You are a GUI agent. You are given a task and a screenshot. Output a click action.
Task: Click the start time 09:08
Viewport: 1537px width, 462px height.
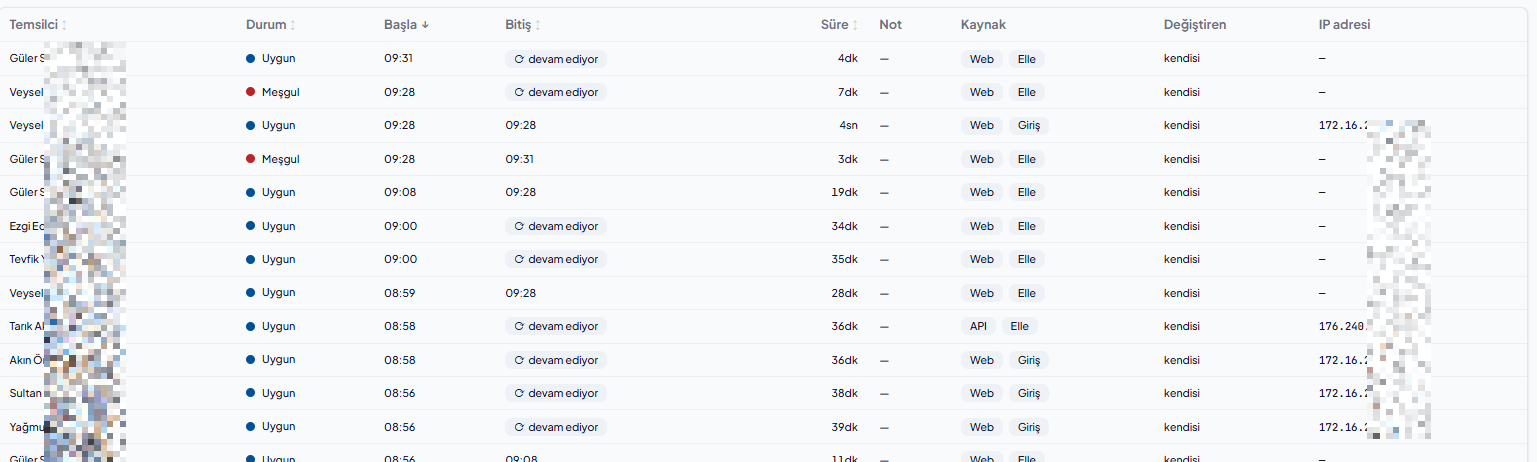[x=400, y=192]
